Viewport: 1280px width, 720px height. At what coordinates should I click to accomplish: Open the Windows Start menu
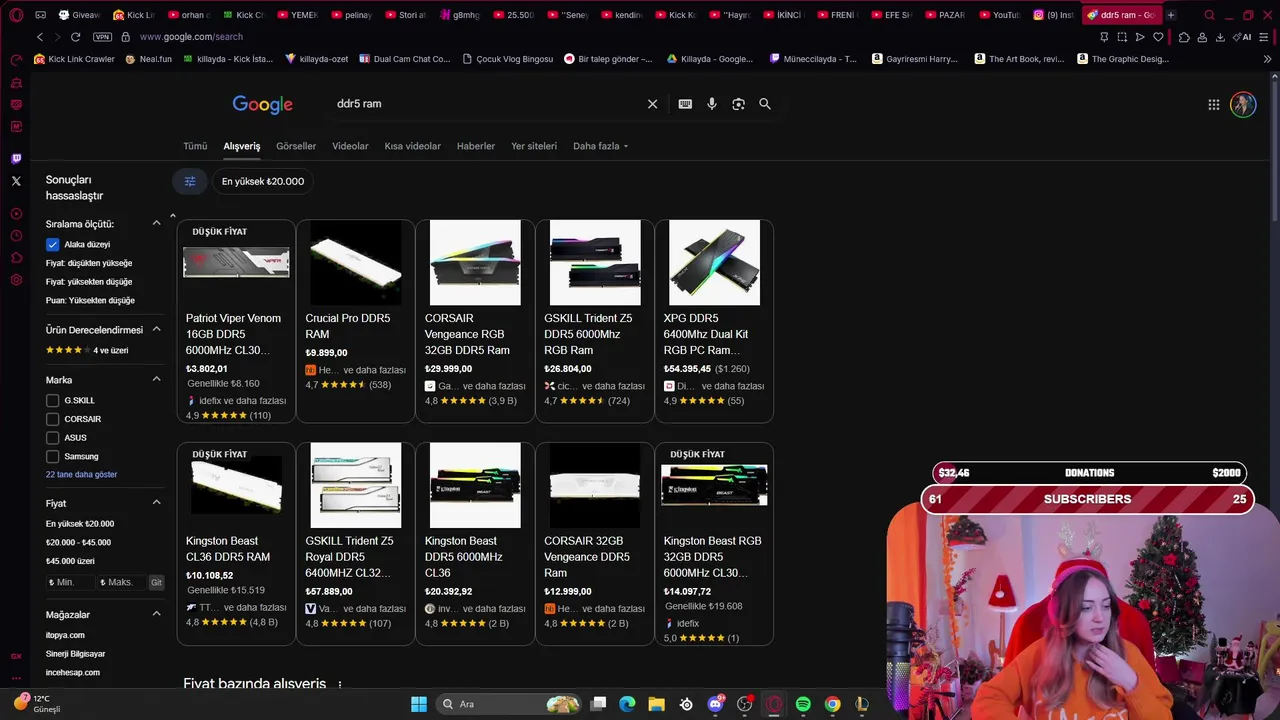(x=419, y=704)
